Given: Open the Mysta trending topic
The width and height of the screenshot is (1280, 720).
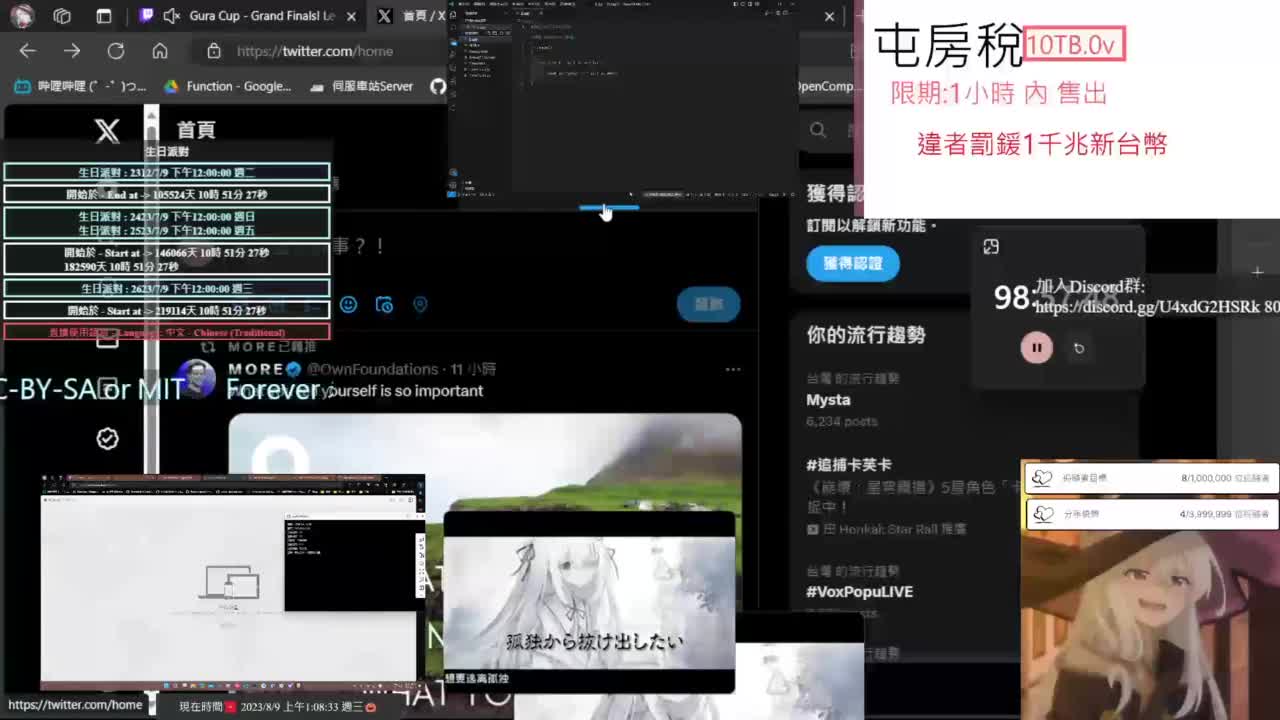Looking at the screenshot, I should click(828, 400).
